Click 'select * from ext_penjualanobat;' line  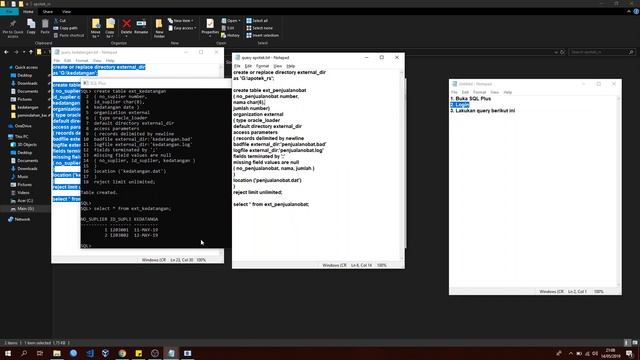[x=271, y=204]
